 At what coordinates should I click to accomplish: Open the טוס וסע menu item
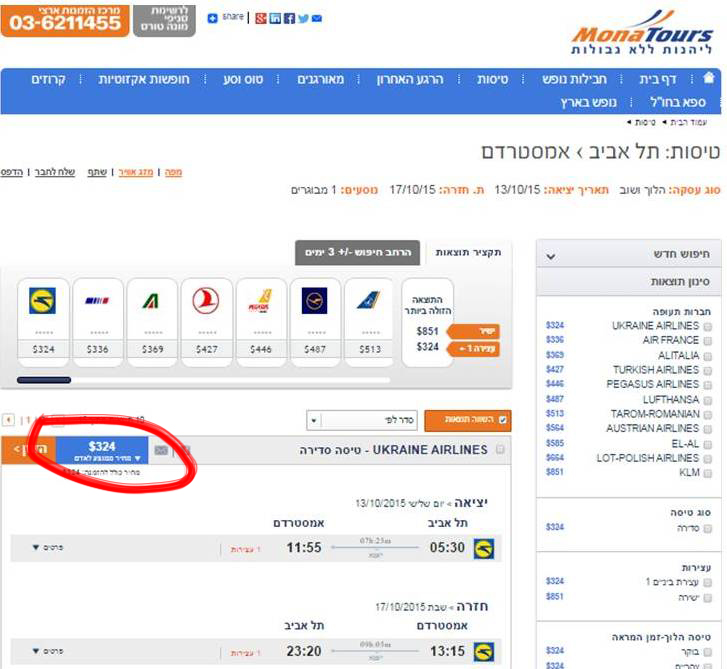243,79
